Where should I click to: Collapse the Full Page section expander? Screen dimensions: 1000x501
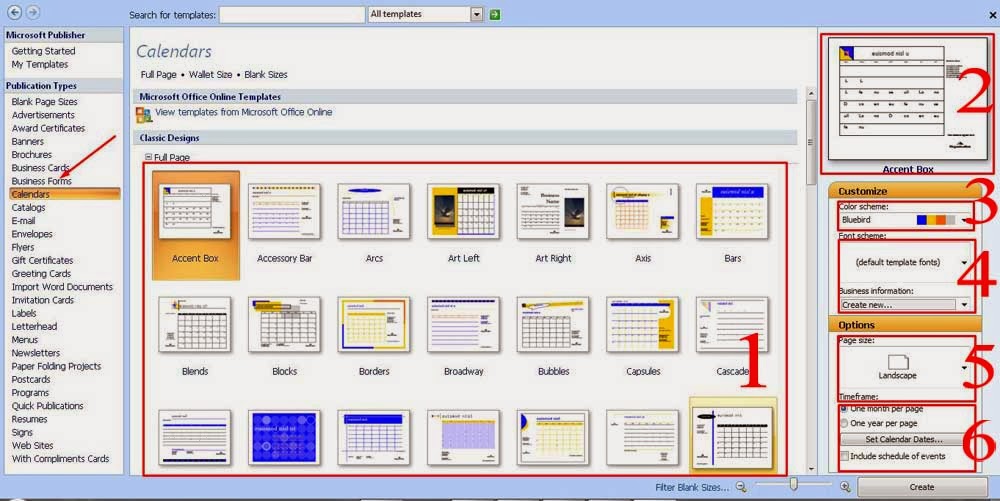click(x=148, y=157)
